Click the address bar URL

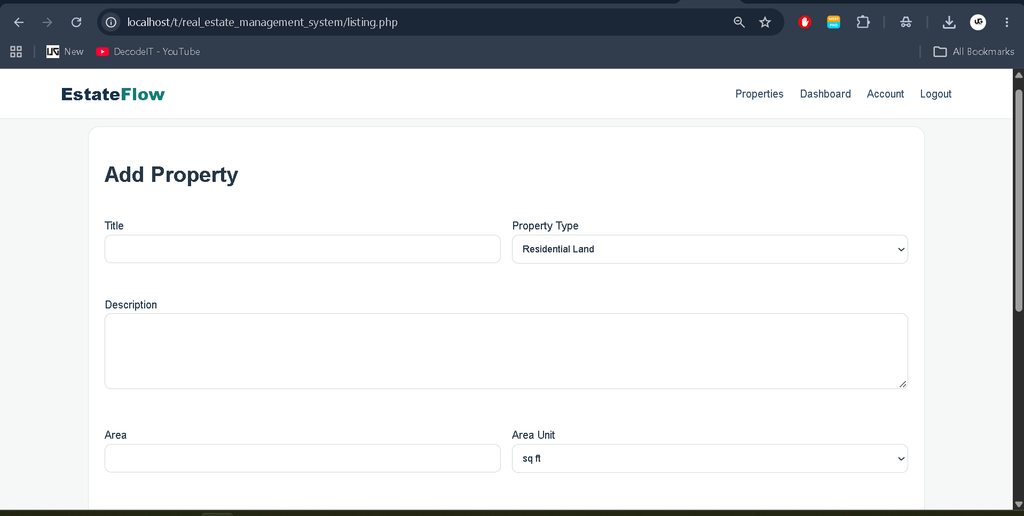[262, 22]
